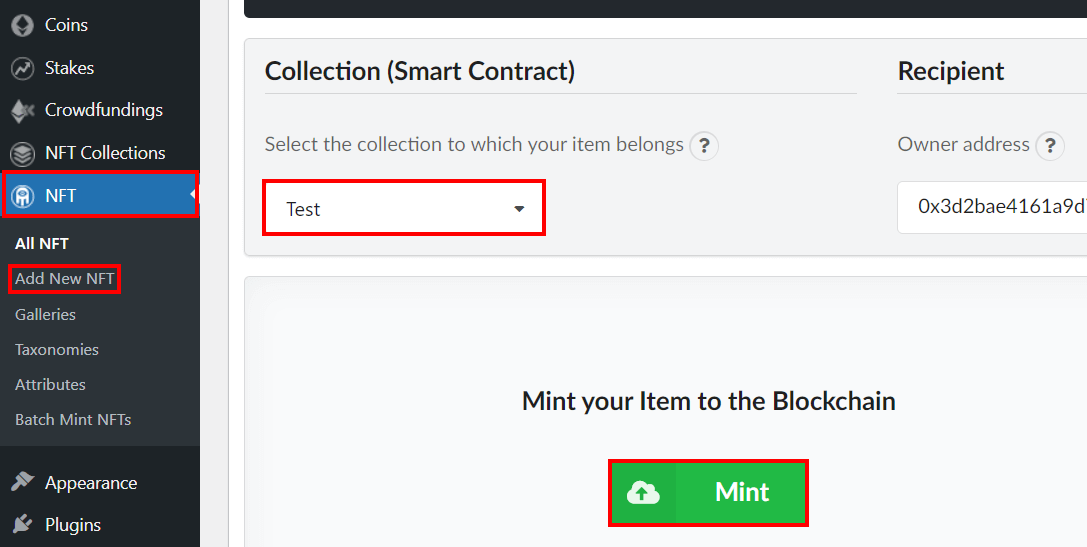1087x547 pixels.
Task: Click the NFT Collections stacked layers icon
Action: coord(22,153)
